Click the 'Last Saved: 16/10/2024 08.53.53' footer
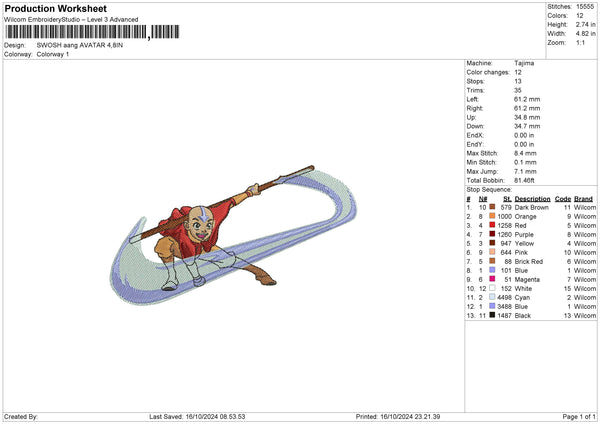The width and height of the screenshot is (600, 424). [197, 416]
